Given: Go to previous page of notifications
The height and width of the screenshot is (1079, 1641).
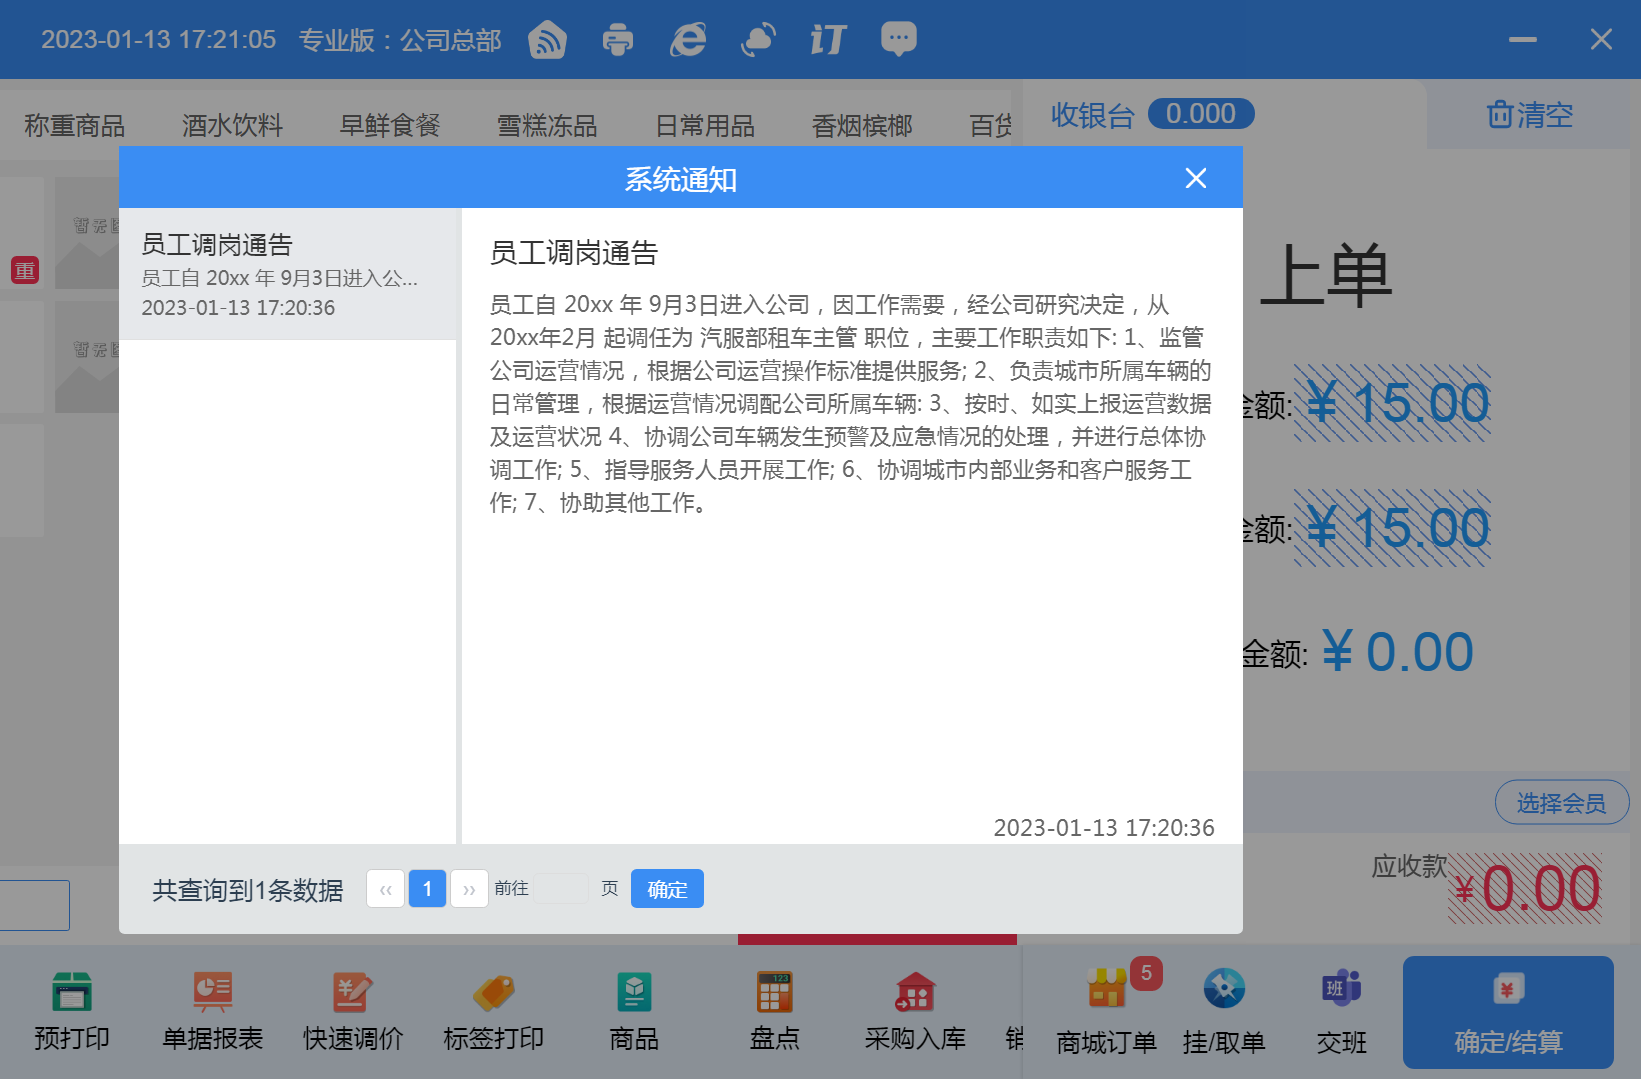Looking at the screenshot, I should coord(385,889).
